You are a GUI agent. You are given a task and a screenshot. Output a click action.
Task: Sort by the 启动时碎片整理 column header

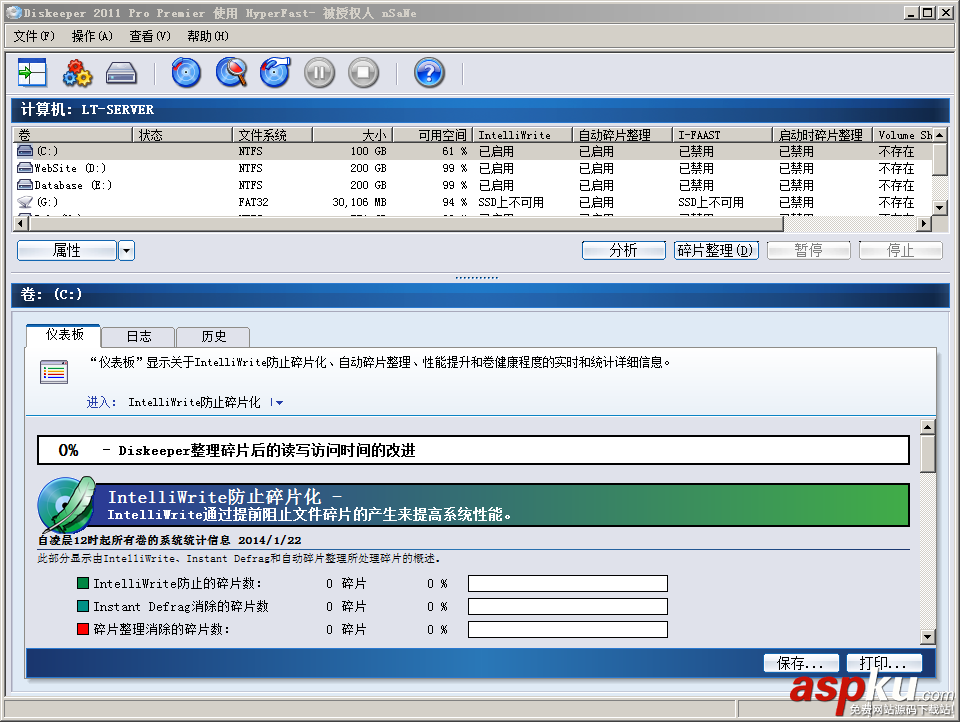pos(822,135)
